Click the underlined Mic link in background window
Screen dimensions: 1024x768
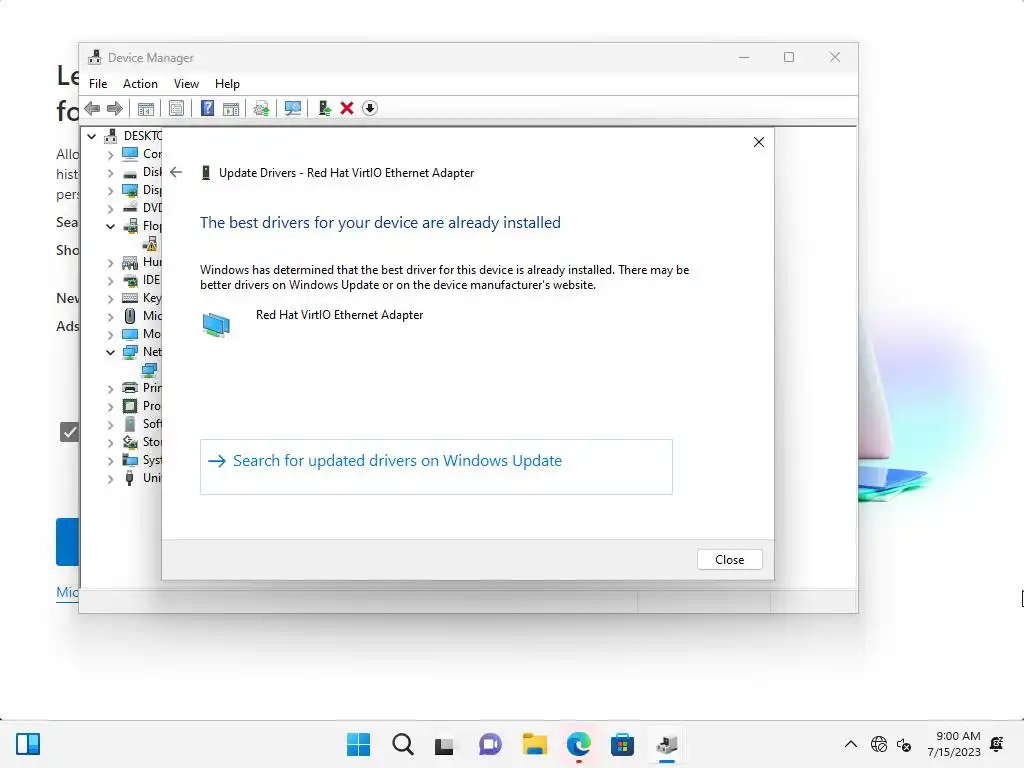[67, 592]
